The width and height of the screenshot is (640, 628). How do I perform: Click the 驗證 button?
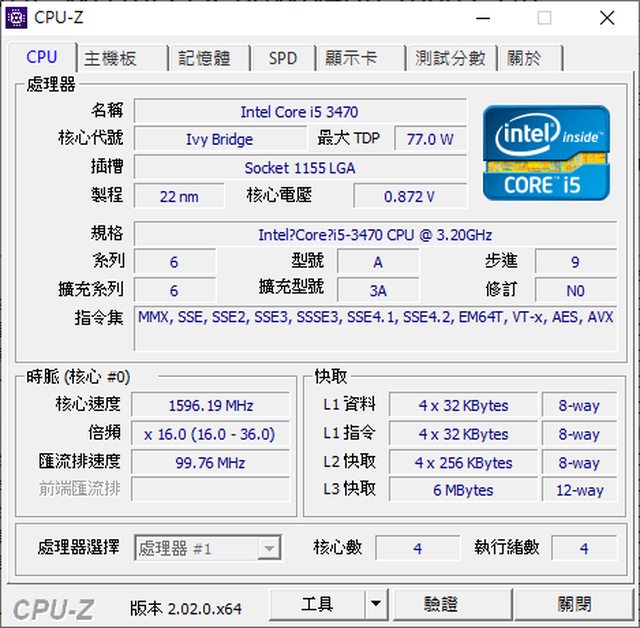(x=441, y=604)
